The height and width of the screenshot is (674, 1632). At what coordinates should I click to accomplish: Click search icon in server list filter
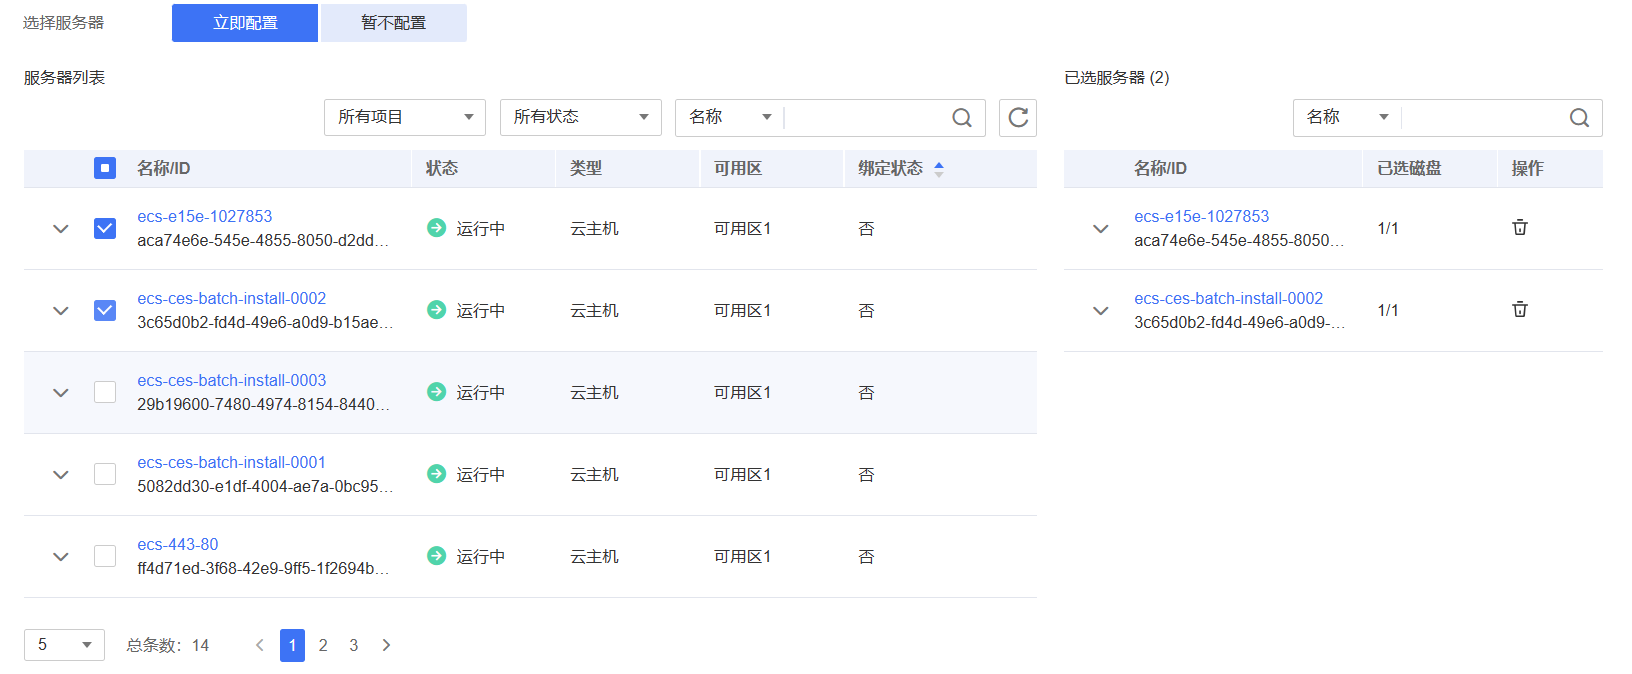[962, 118]
